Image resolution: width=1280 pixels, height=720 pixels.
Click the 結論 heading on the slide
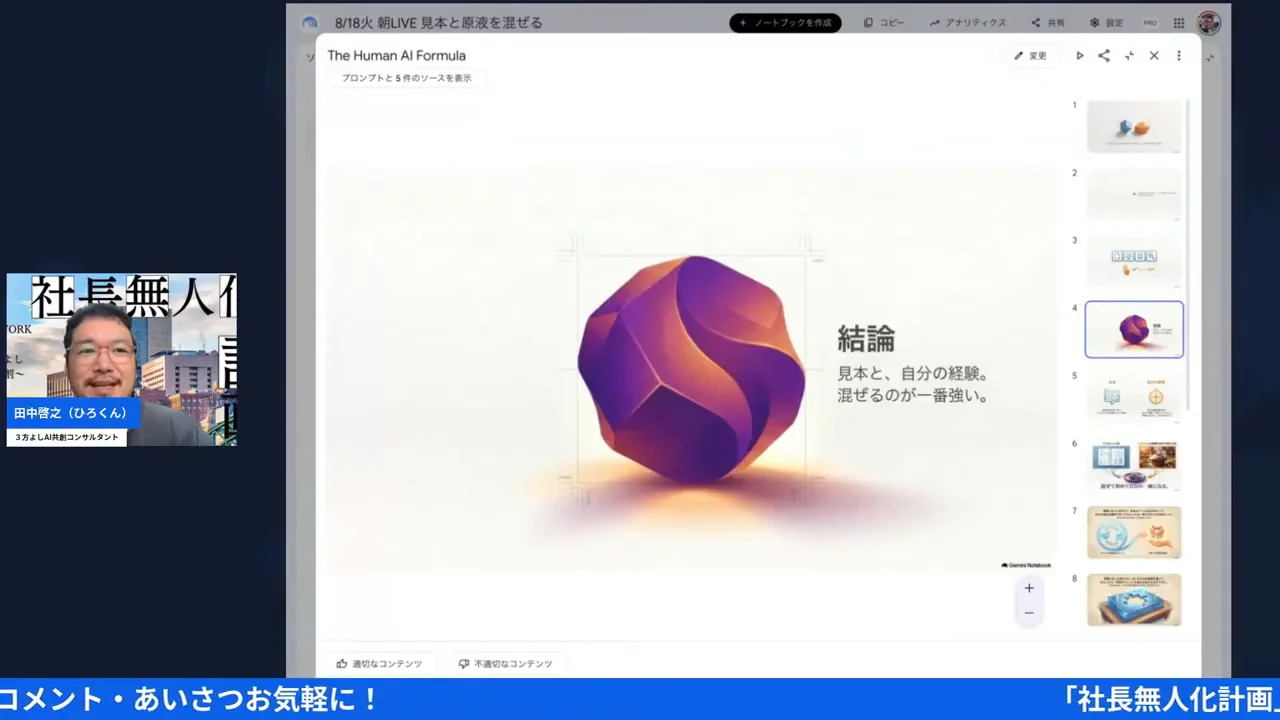point(866,340)
